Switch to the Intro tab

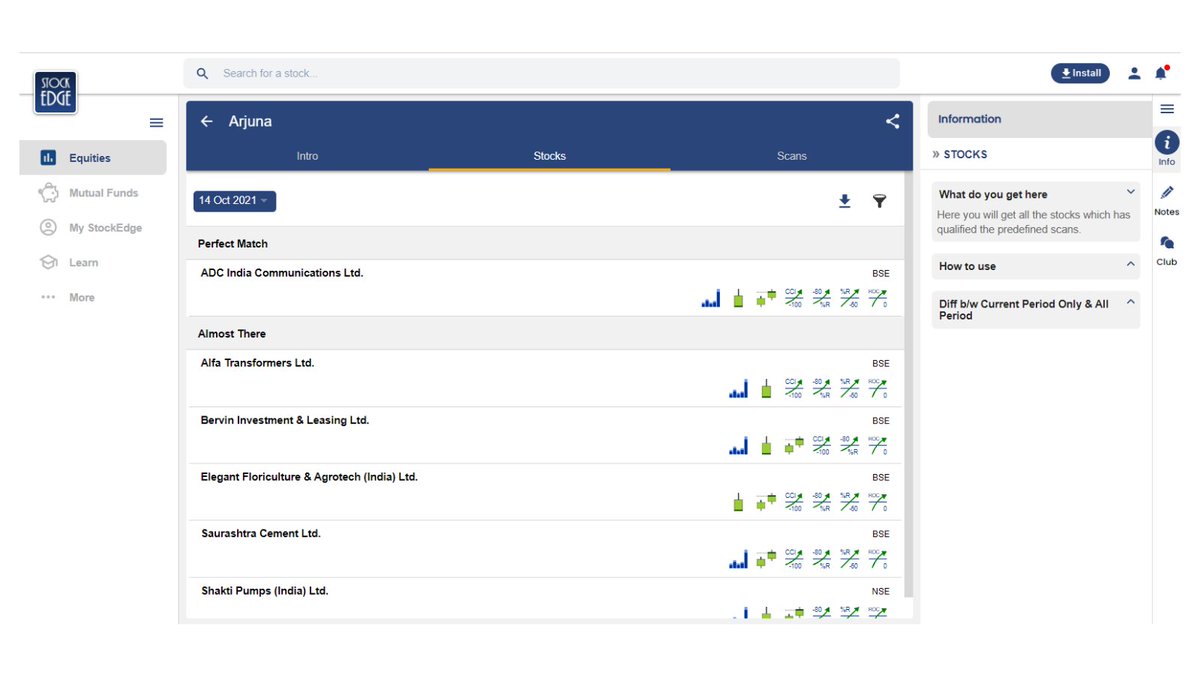click(307, 156)
